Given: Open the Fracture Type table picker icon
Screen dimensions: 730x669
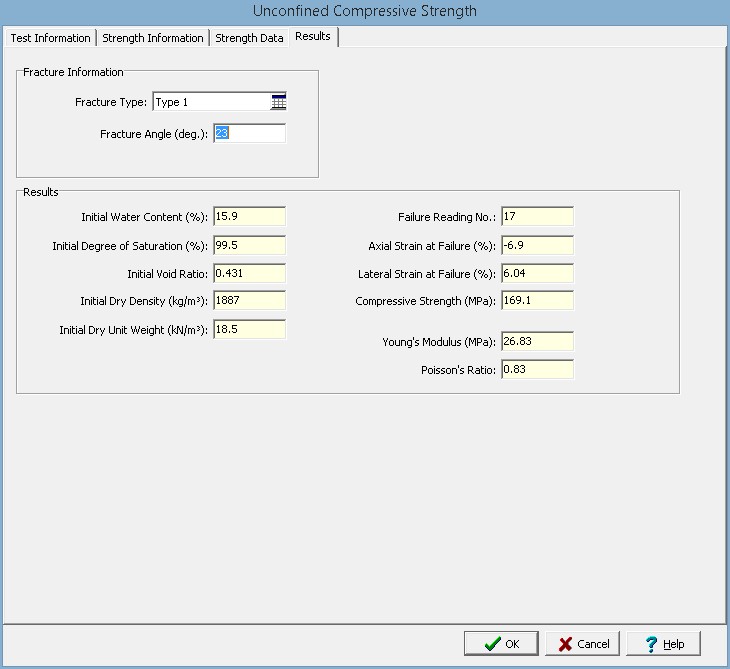Looking at the screenshot, I should point(278,102).
